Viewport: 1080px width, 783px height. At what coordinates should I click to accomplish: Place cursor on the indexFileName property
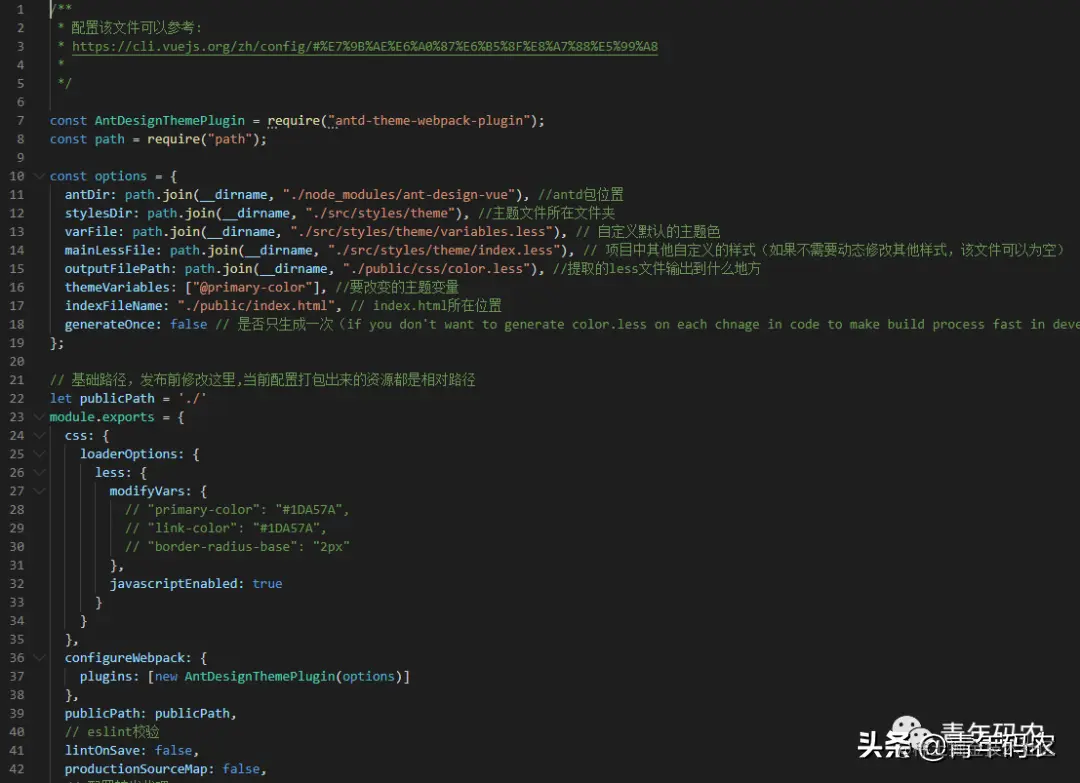point(114,306)
